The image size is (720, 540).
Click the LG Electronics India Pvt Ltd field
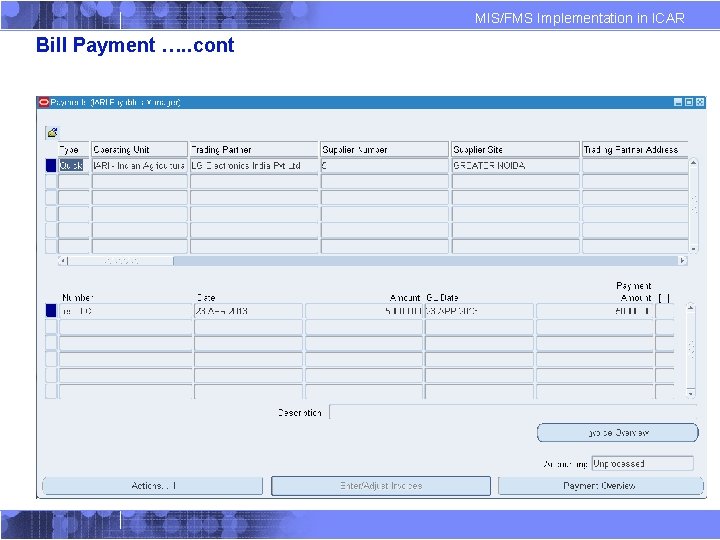pos(254,166)
